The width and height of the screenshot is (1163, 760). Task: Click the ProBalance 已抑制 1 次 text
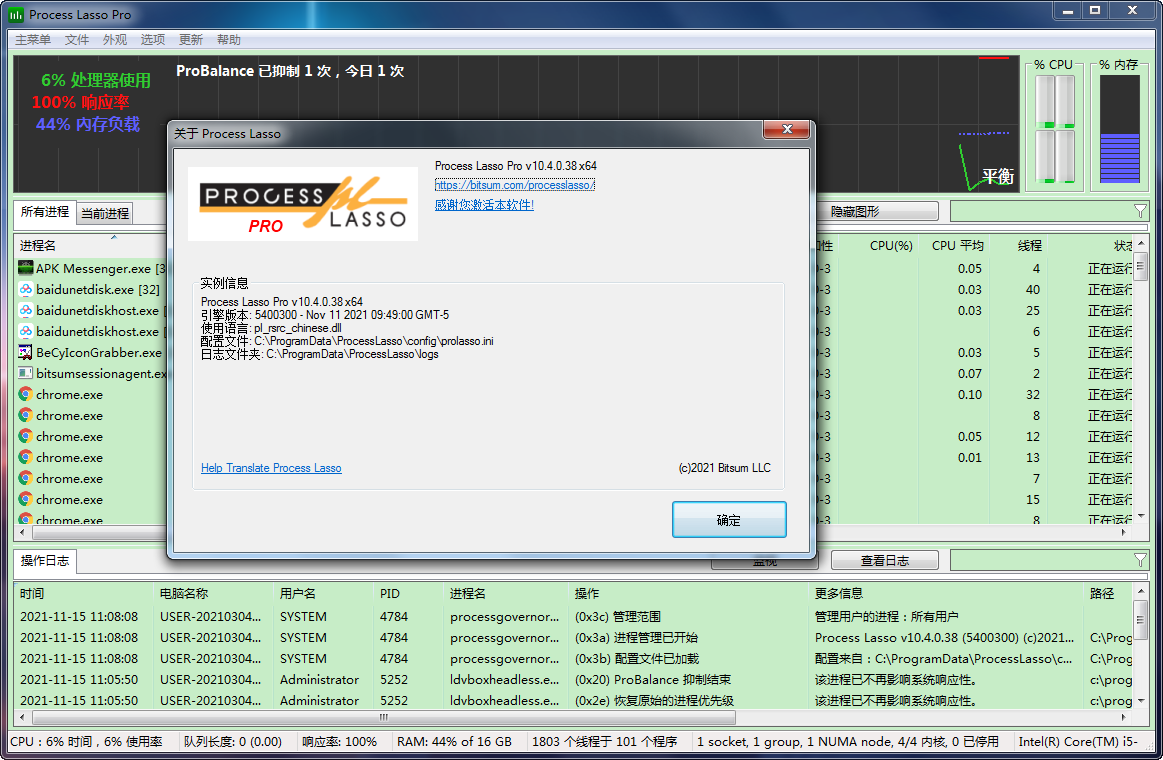(x=254, y=71)
